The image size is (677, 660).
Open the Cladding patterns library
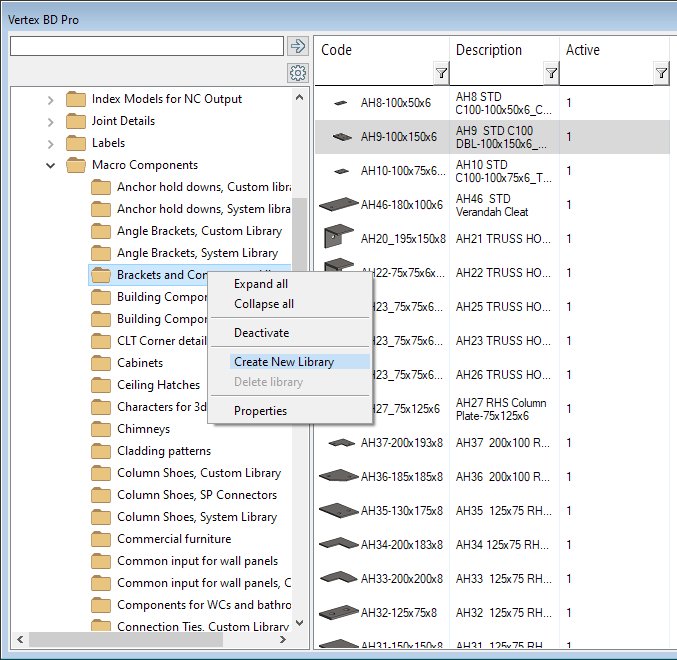tap(163, 451)
